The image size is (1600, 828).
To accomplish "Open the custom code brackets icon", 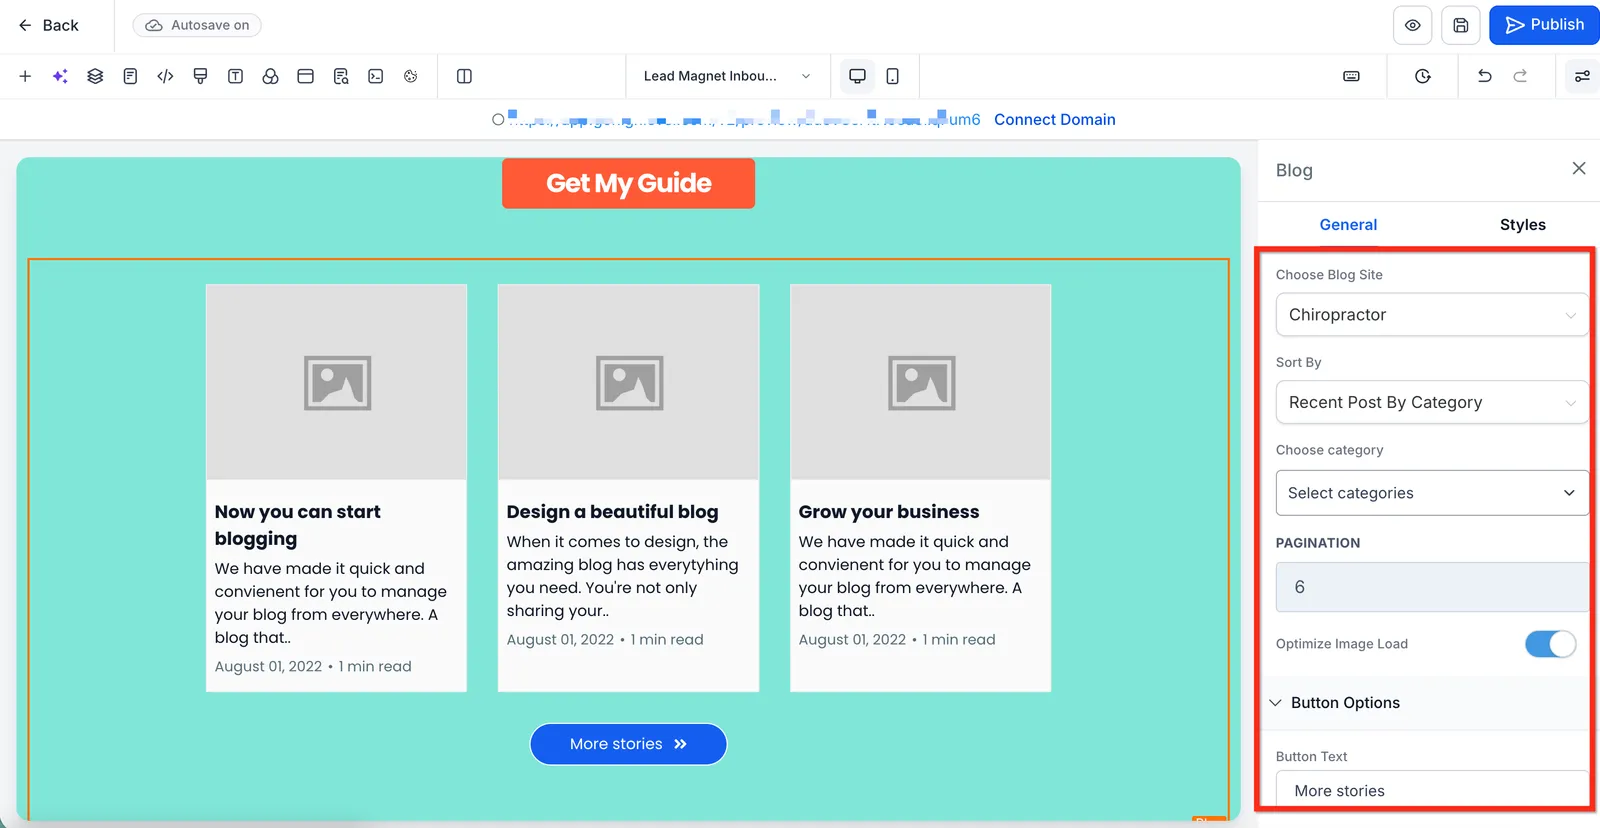I will [x=165, y=76].
